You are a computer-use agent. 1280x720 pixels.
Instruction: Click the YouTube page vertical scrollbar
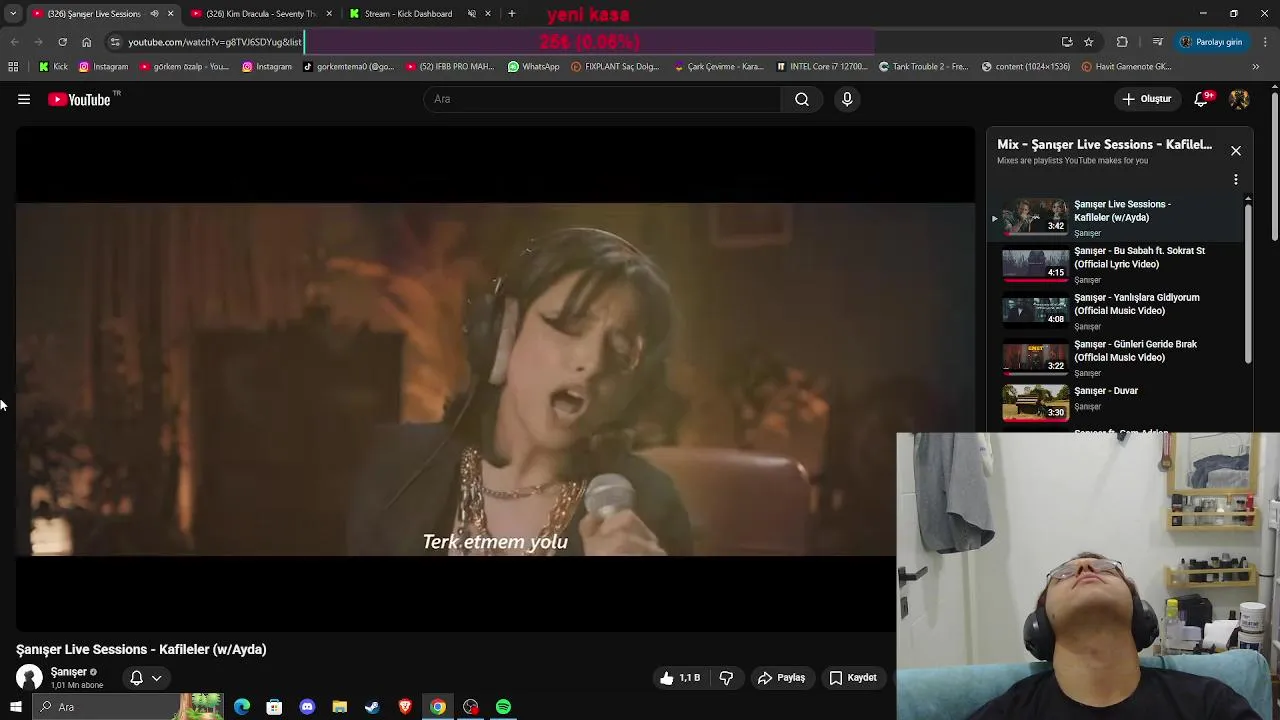1275,165
